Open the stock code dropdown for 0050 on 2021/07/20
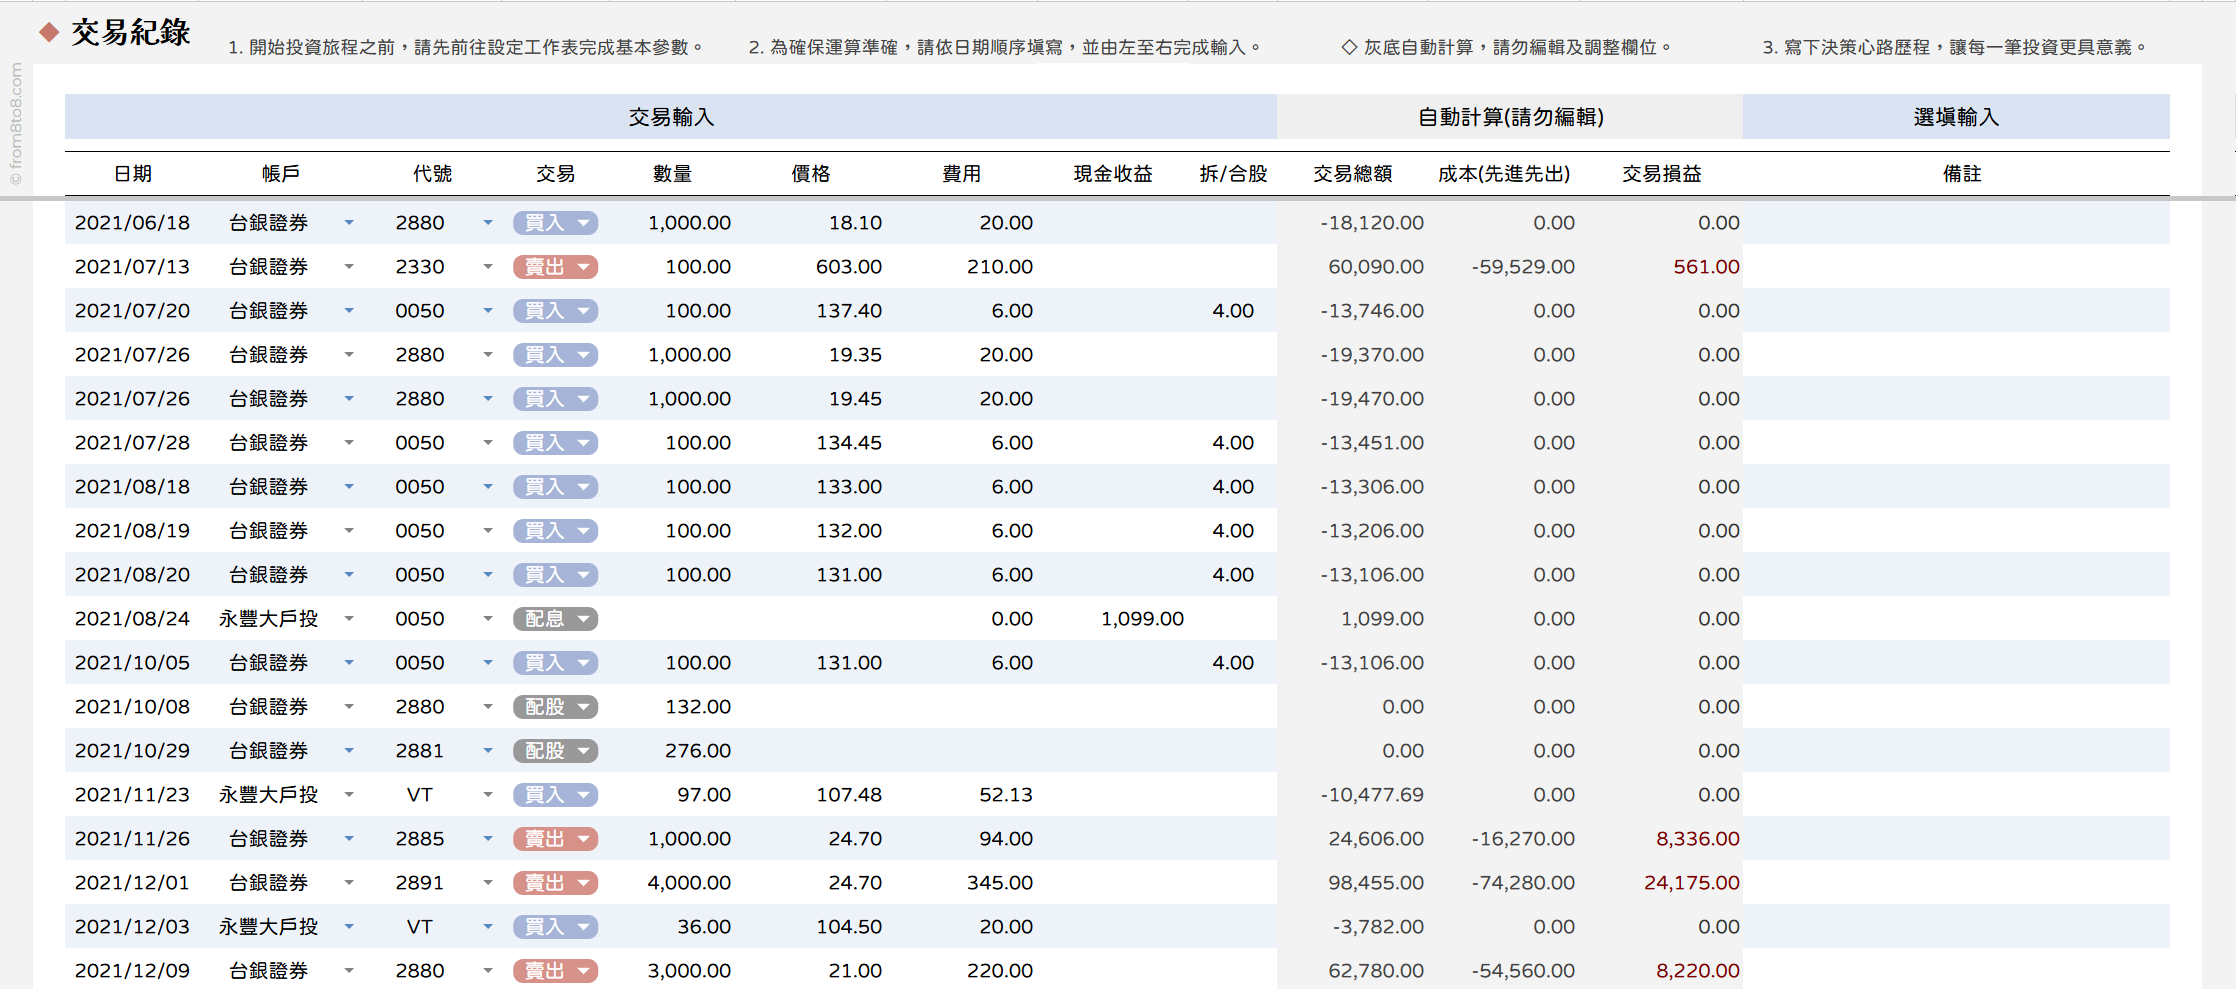 tap(487, 310)
